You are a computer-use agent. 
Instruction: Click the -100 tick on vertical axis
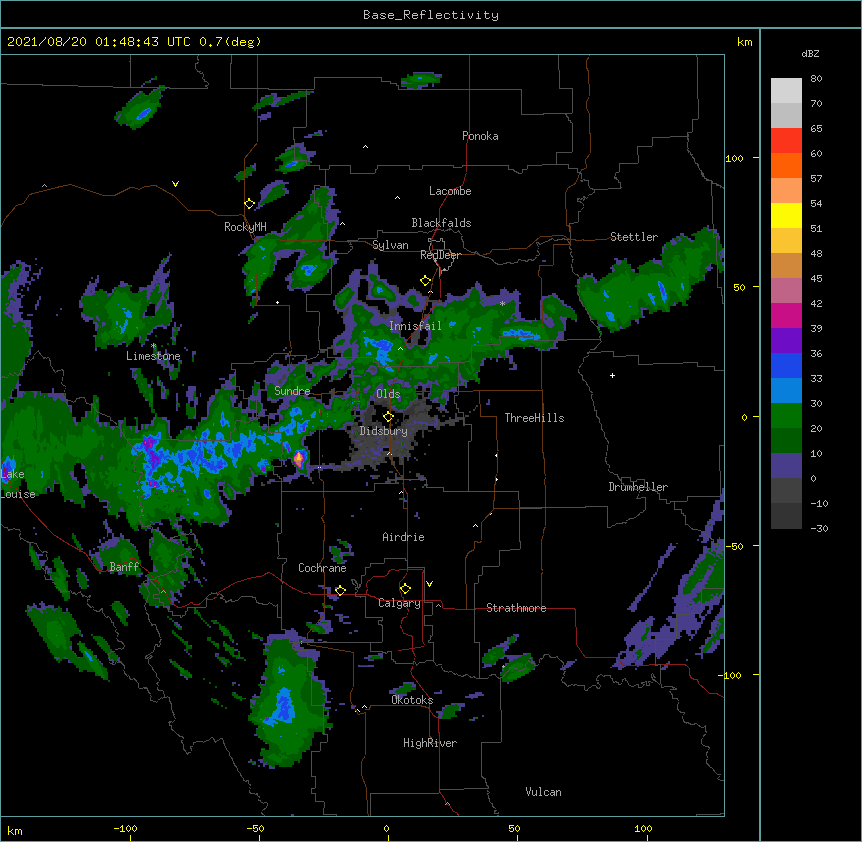(731, 675)
